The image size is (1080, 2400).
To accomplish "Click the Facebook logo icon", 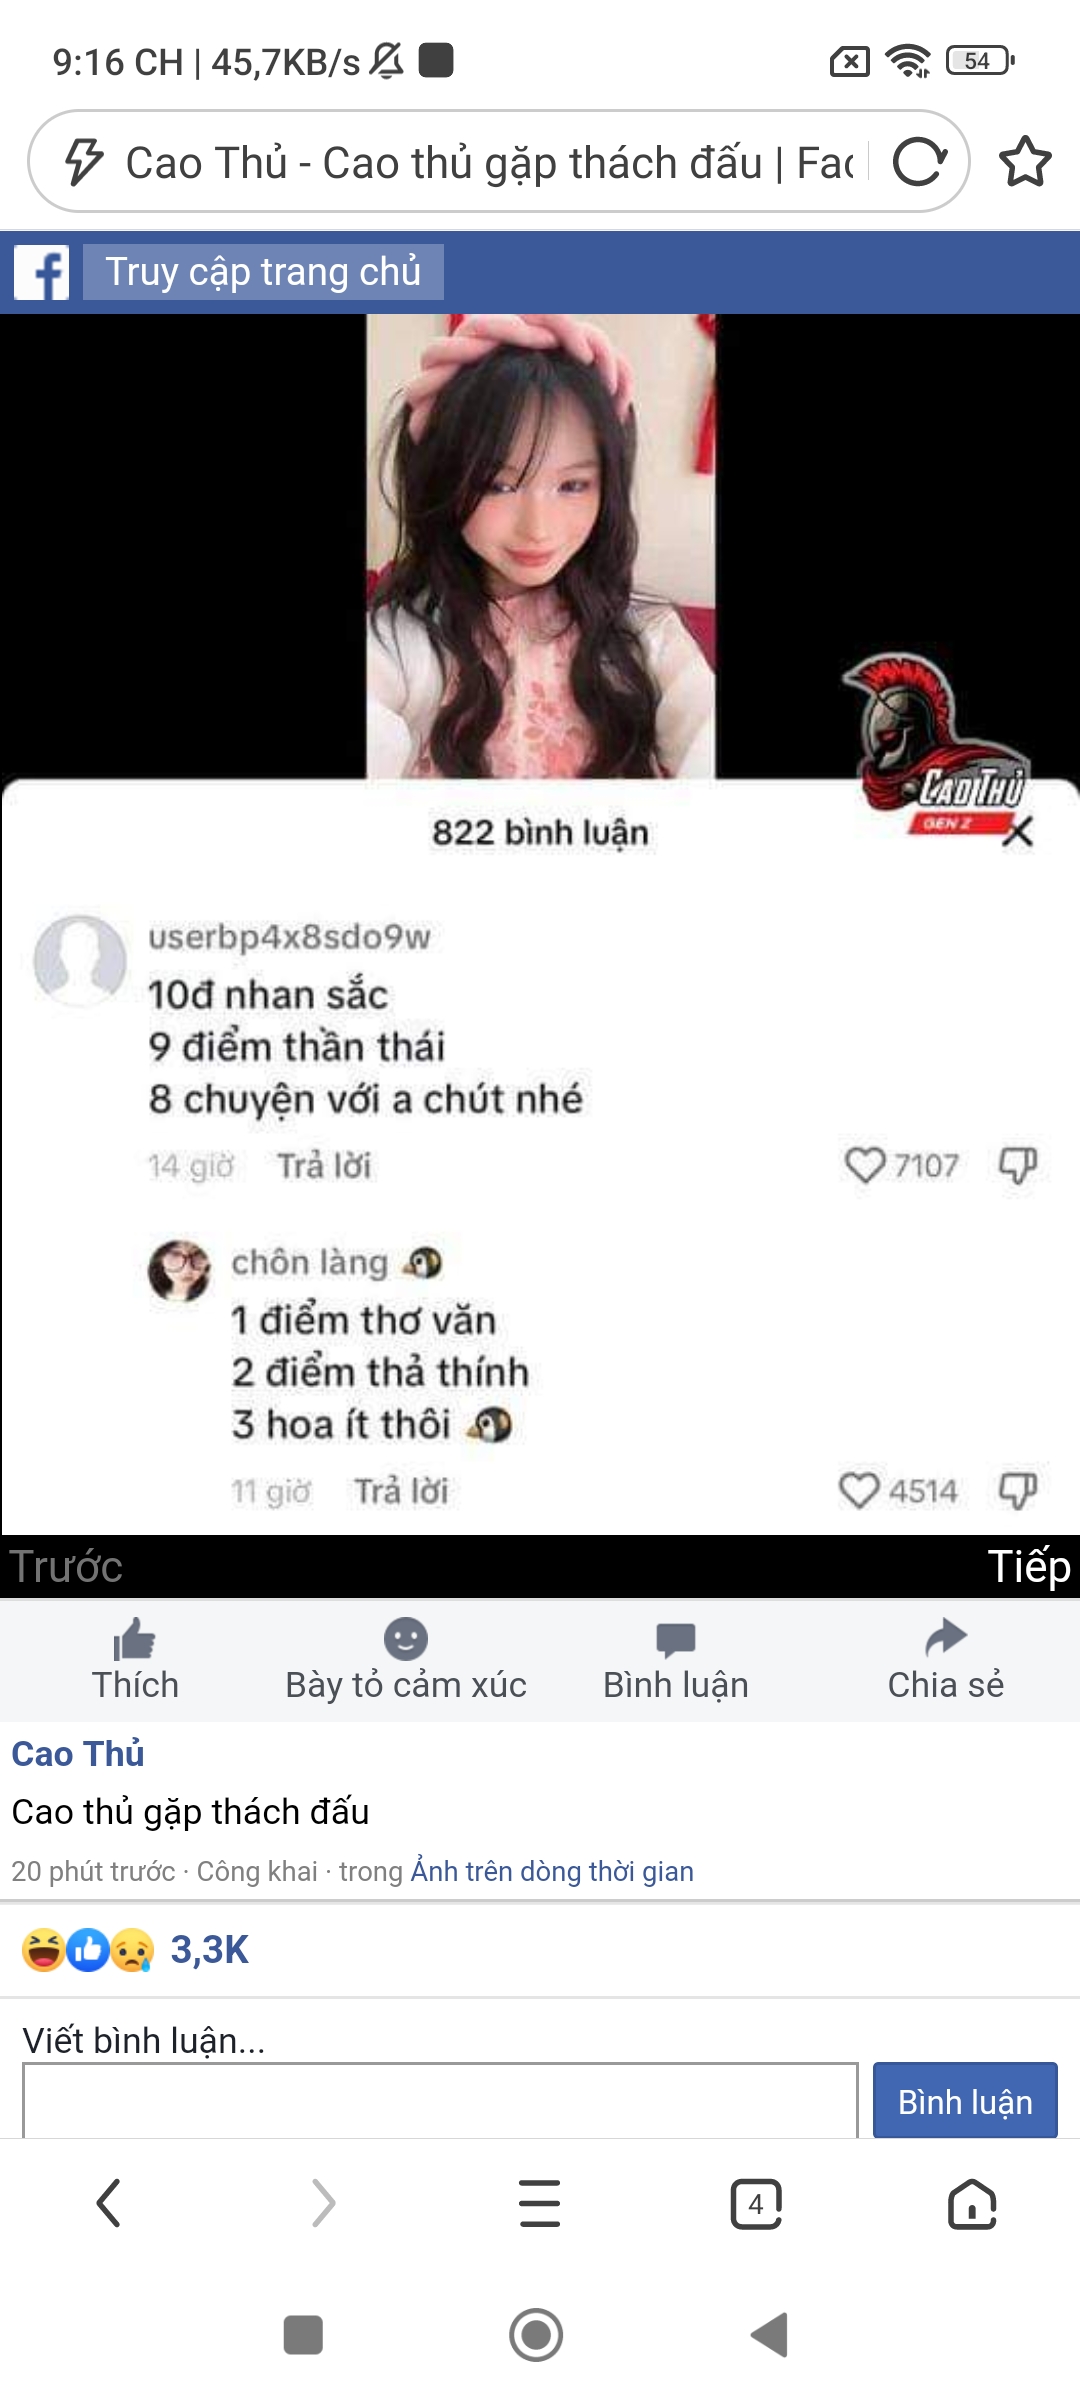I will [42, 272].
